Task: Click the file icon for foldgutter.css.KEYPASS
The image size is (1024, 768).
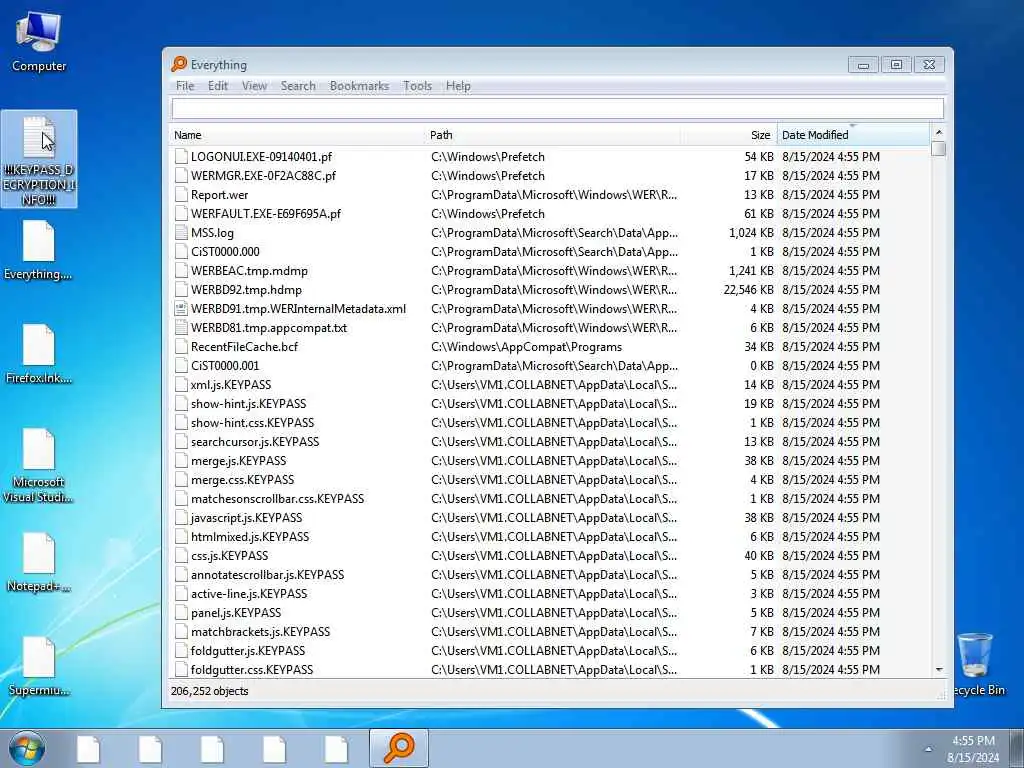Action: [x=181, y=669]
